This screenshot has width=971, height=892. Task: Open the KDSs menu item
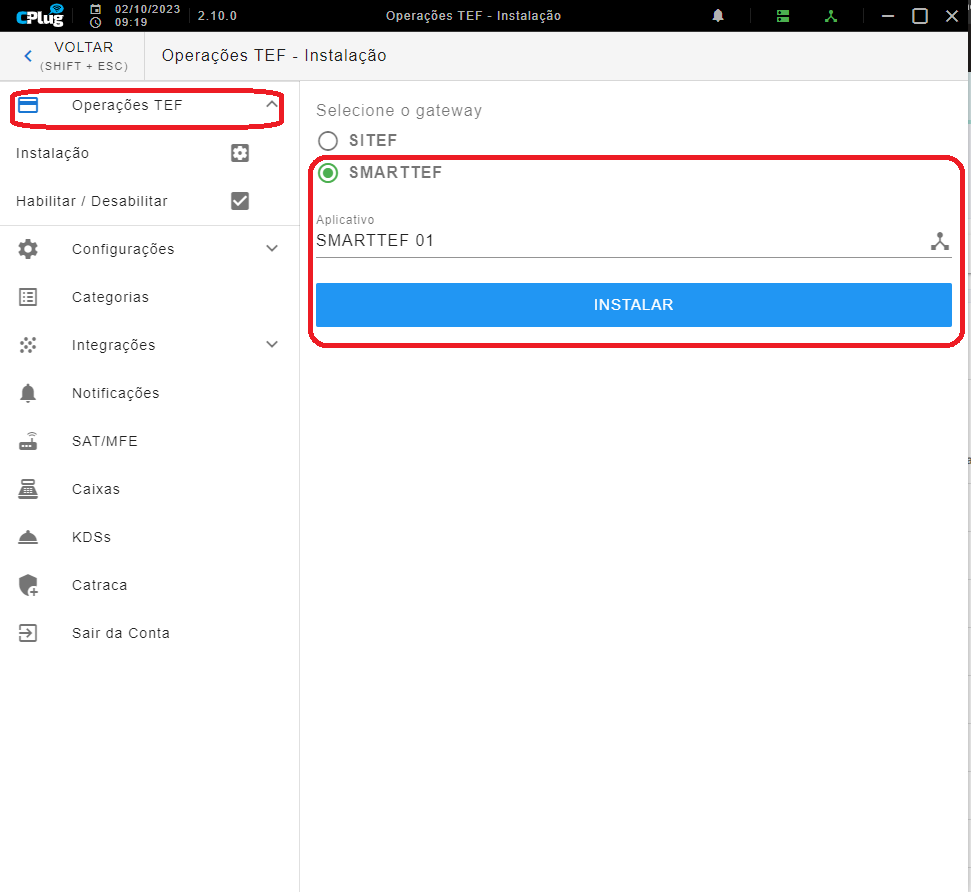(149, 537)
